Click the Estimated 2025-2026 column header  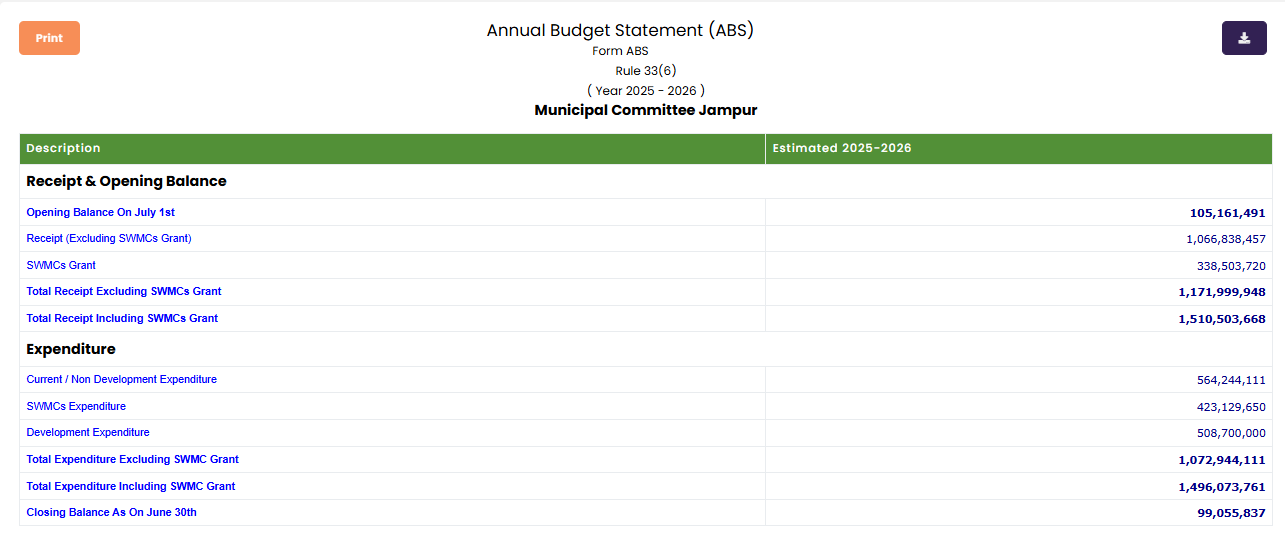[841, 148]
